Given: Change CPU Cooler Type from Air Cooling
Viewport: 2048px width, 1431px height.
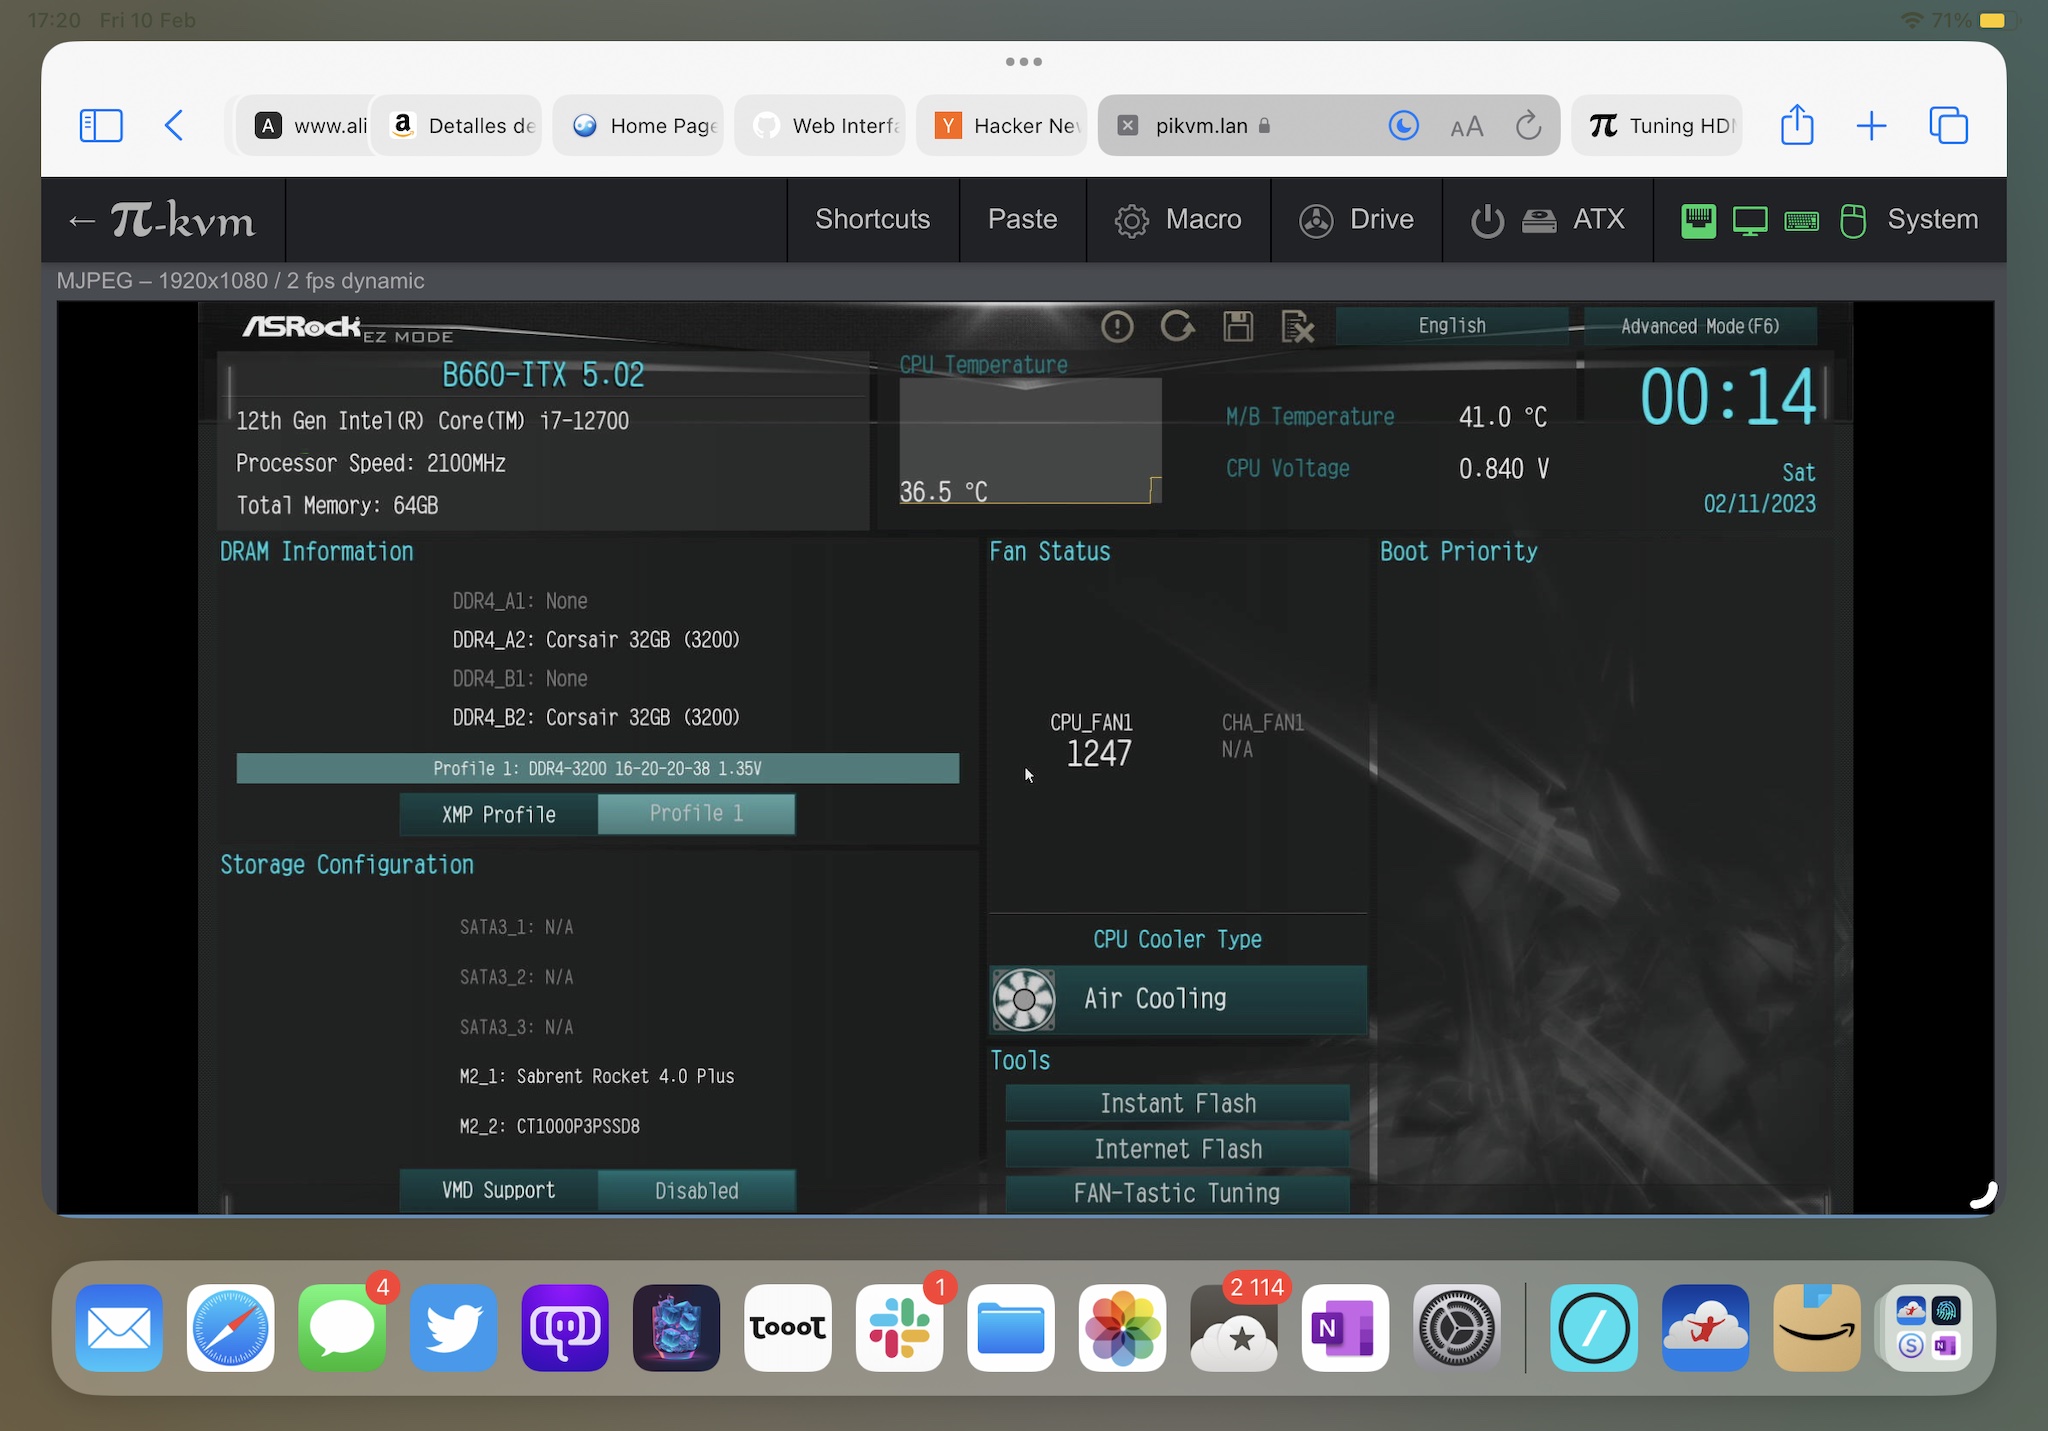Looking at the screenshot, I should click(x=1178, y=999).
